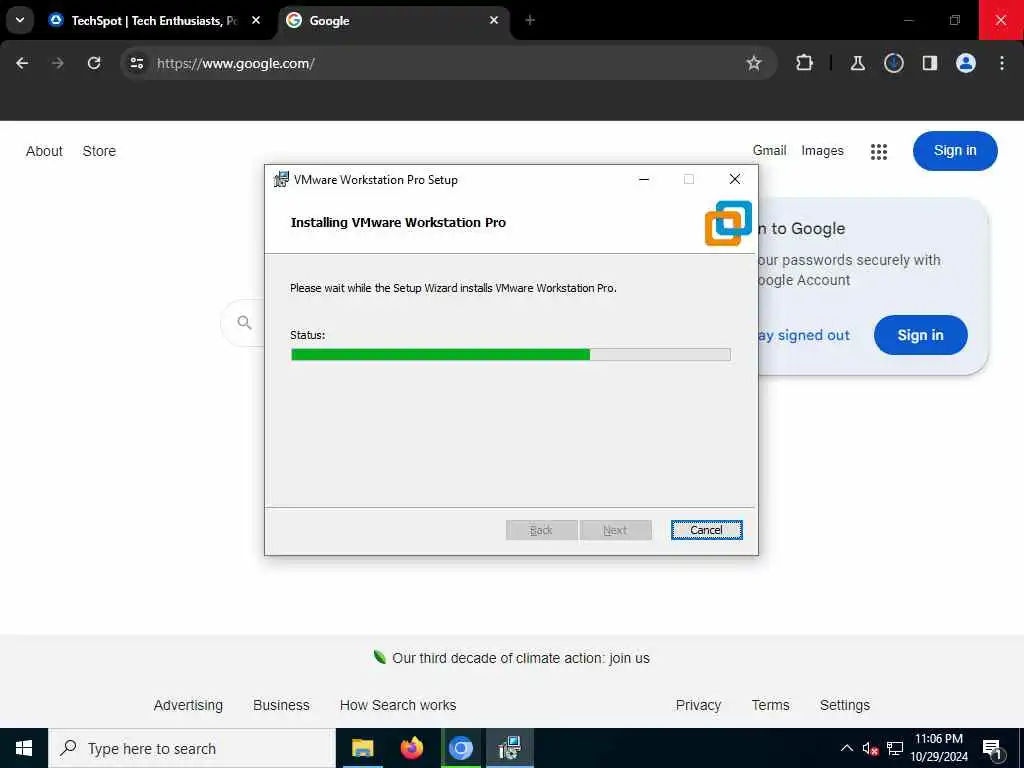Open the Terms footer link
1024x768 pixels.
click(770, 705)
